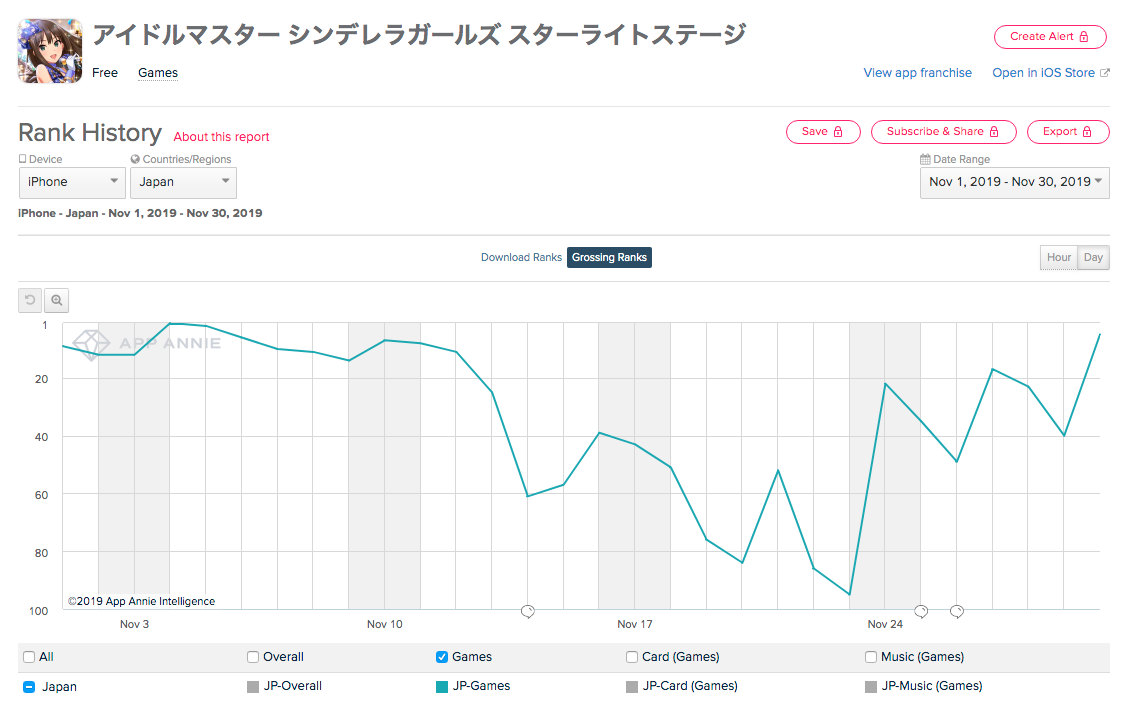
Task: Toggle the All checkbox
Action: (x=29, y=657)
